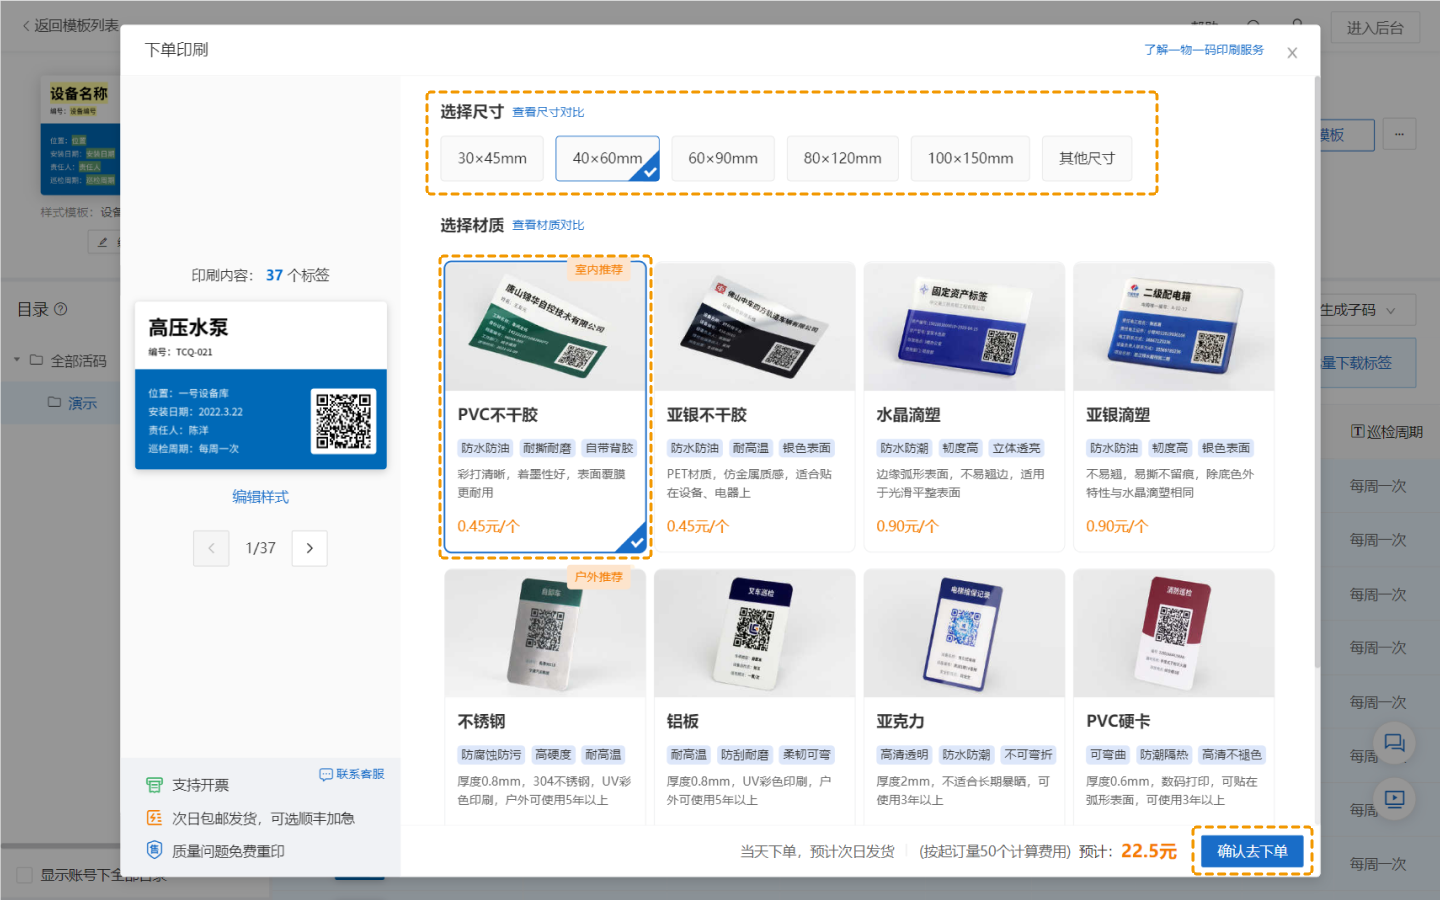Click the QR code on label preview
The width and height of the screenshot is (1440, 900).
(343, 421)
